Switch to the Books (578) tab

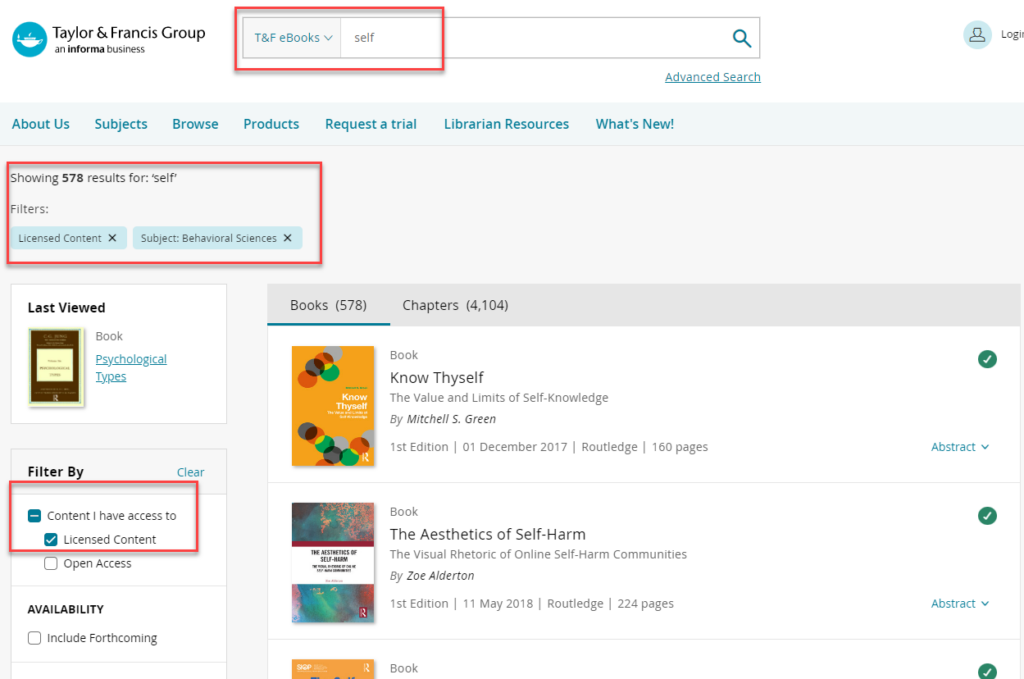click(x=328, y=305)
